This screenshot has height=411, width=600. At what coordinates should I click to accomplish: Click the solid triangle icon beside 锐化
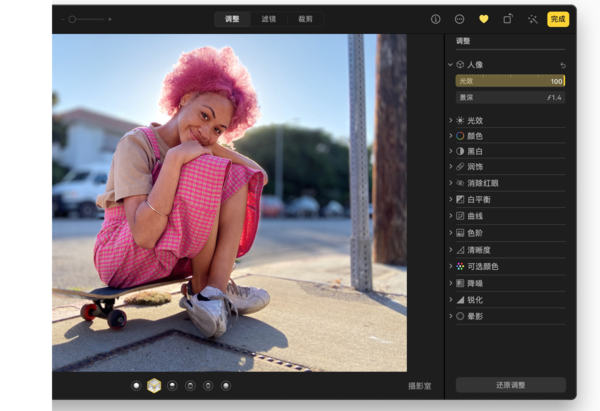coord(460,300)
